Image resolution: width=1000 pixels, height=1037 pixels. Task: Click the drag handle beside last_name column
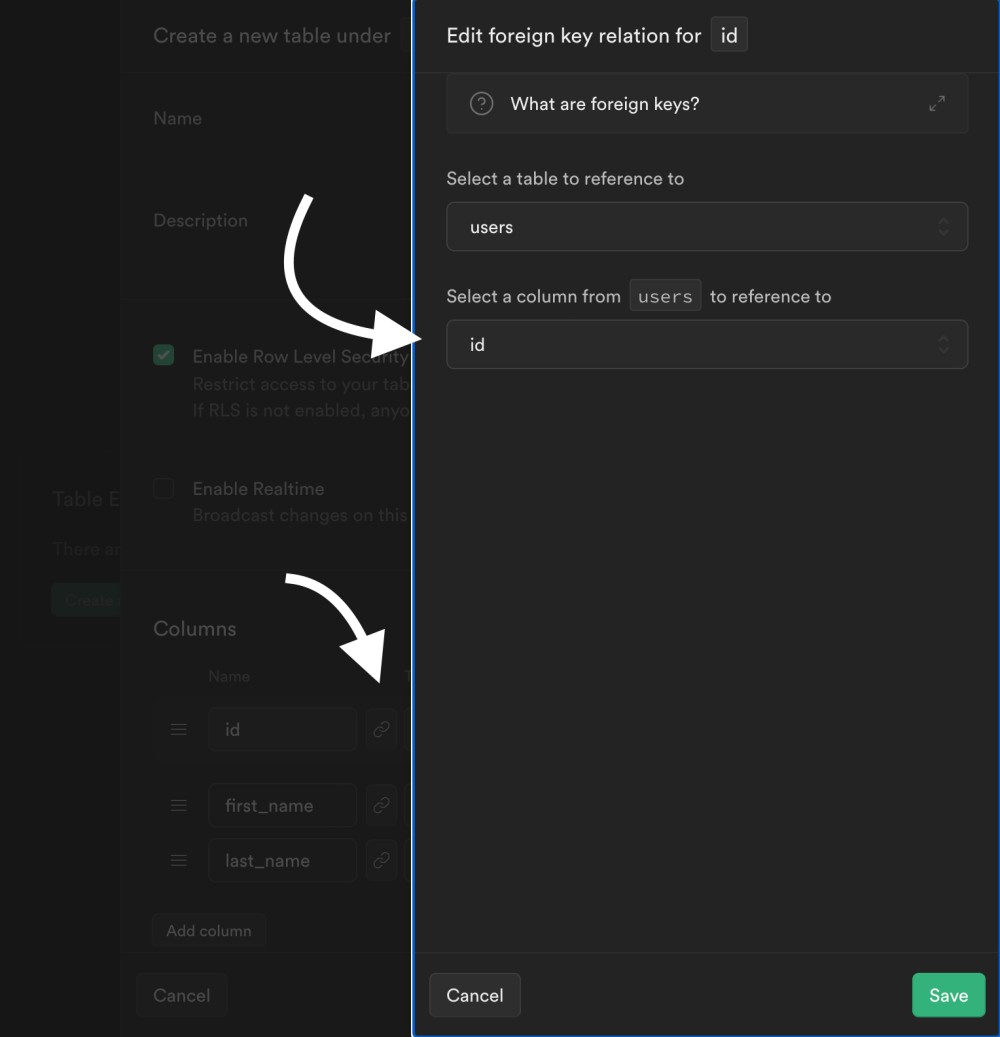tap(179, 860)
